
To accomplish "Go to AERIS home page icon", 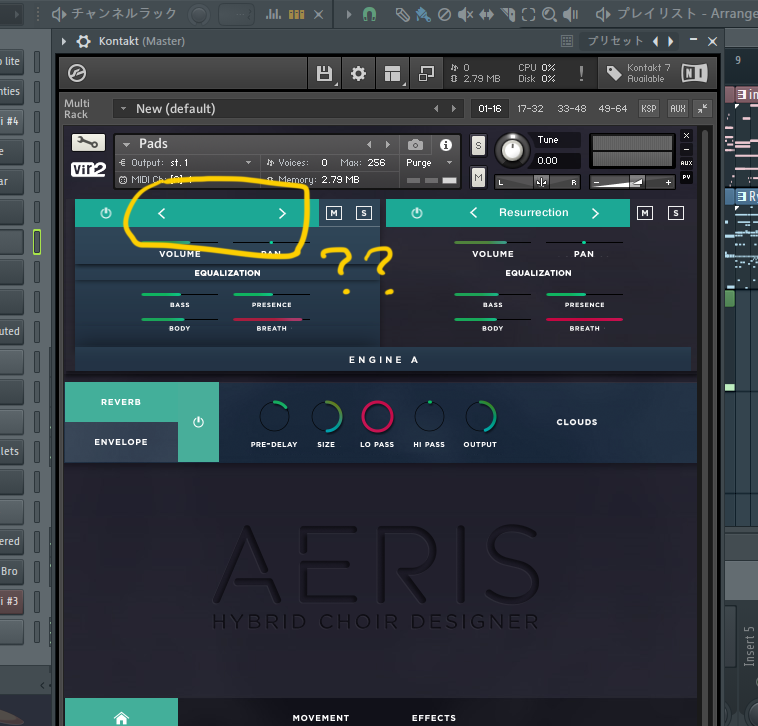I will [121, 717].
